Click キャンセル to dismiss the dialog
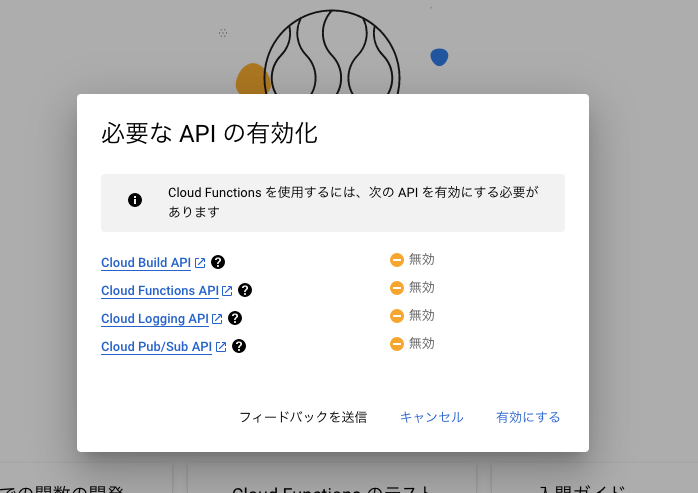698x493 pixels. [x=431, y=417]
